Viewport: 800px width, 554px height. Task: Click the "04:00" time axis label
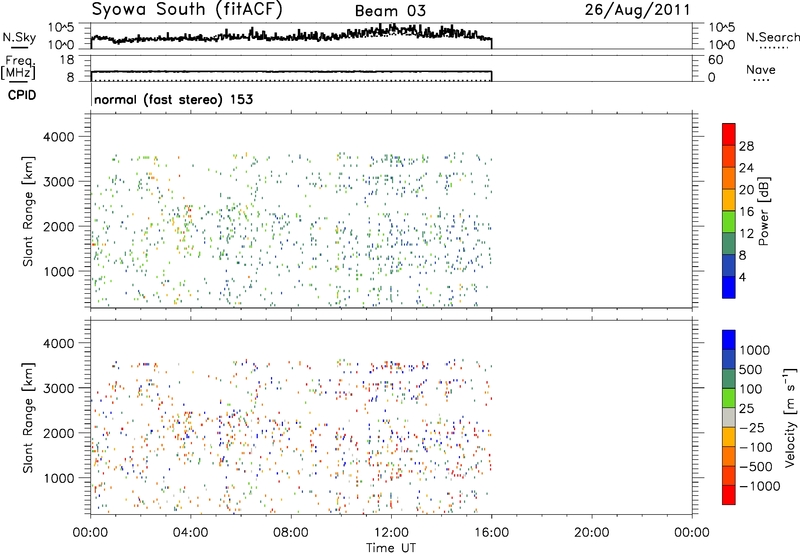pos(190,533)
